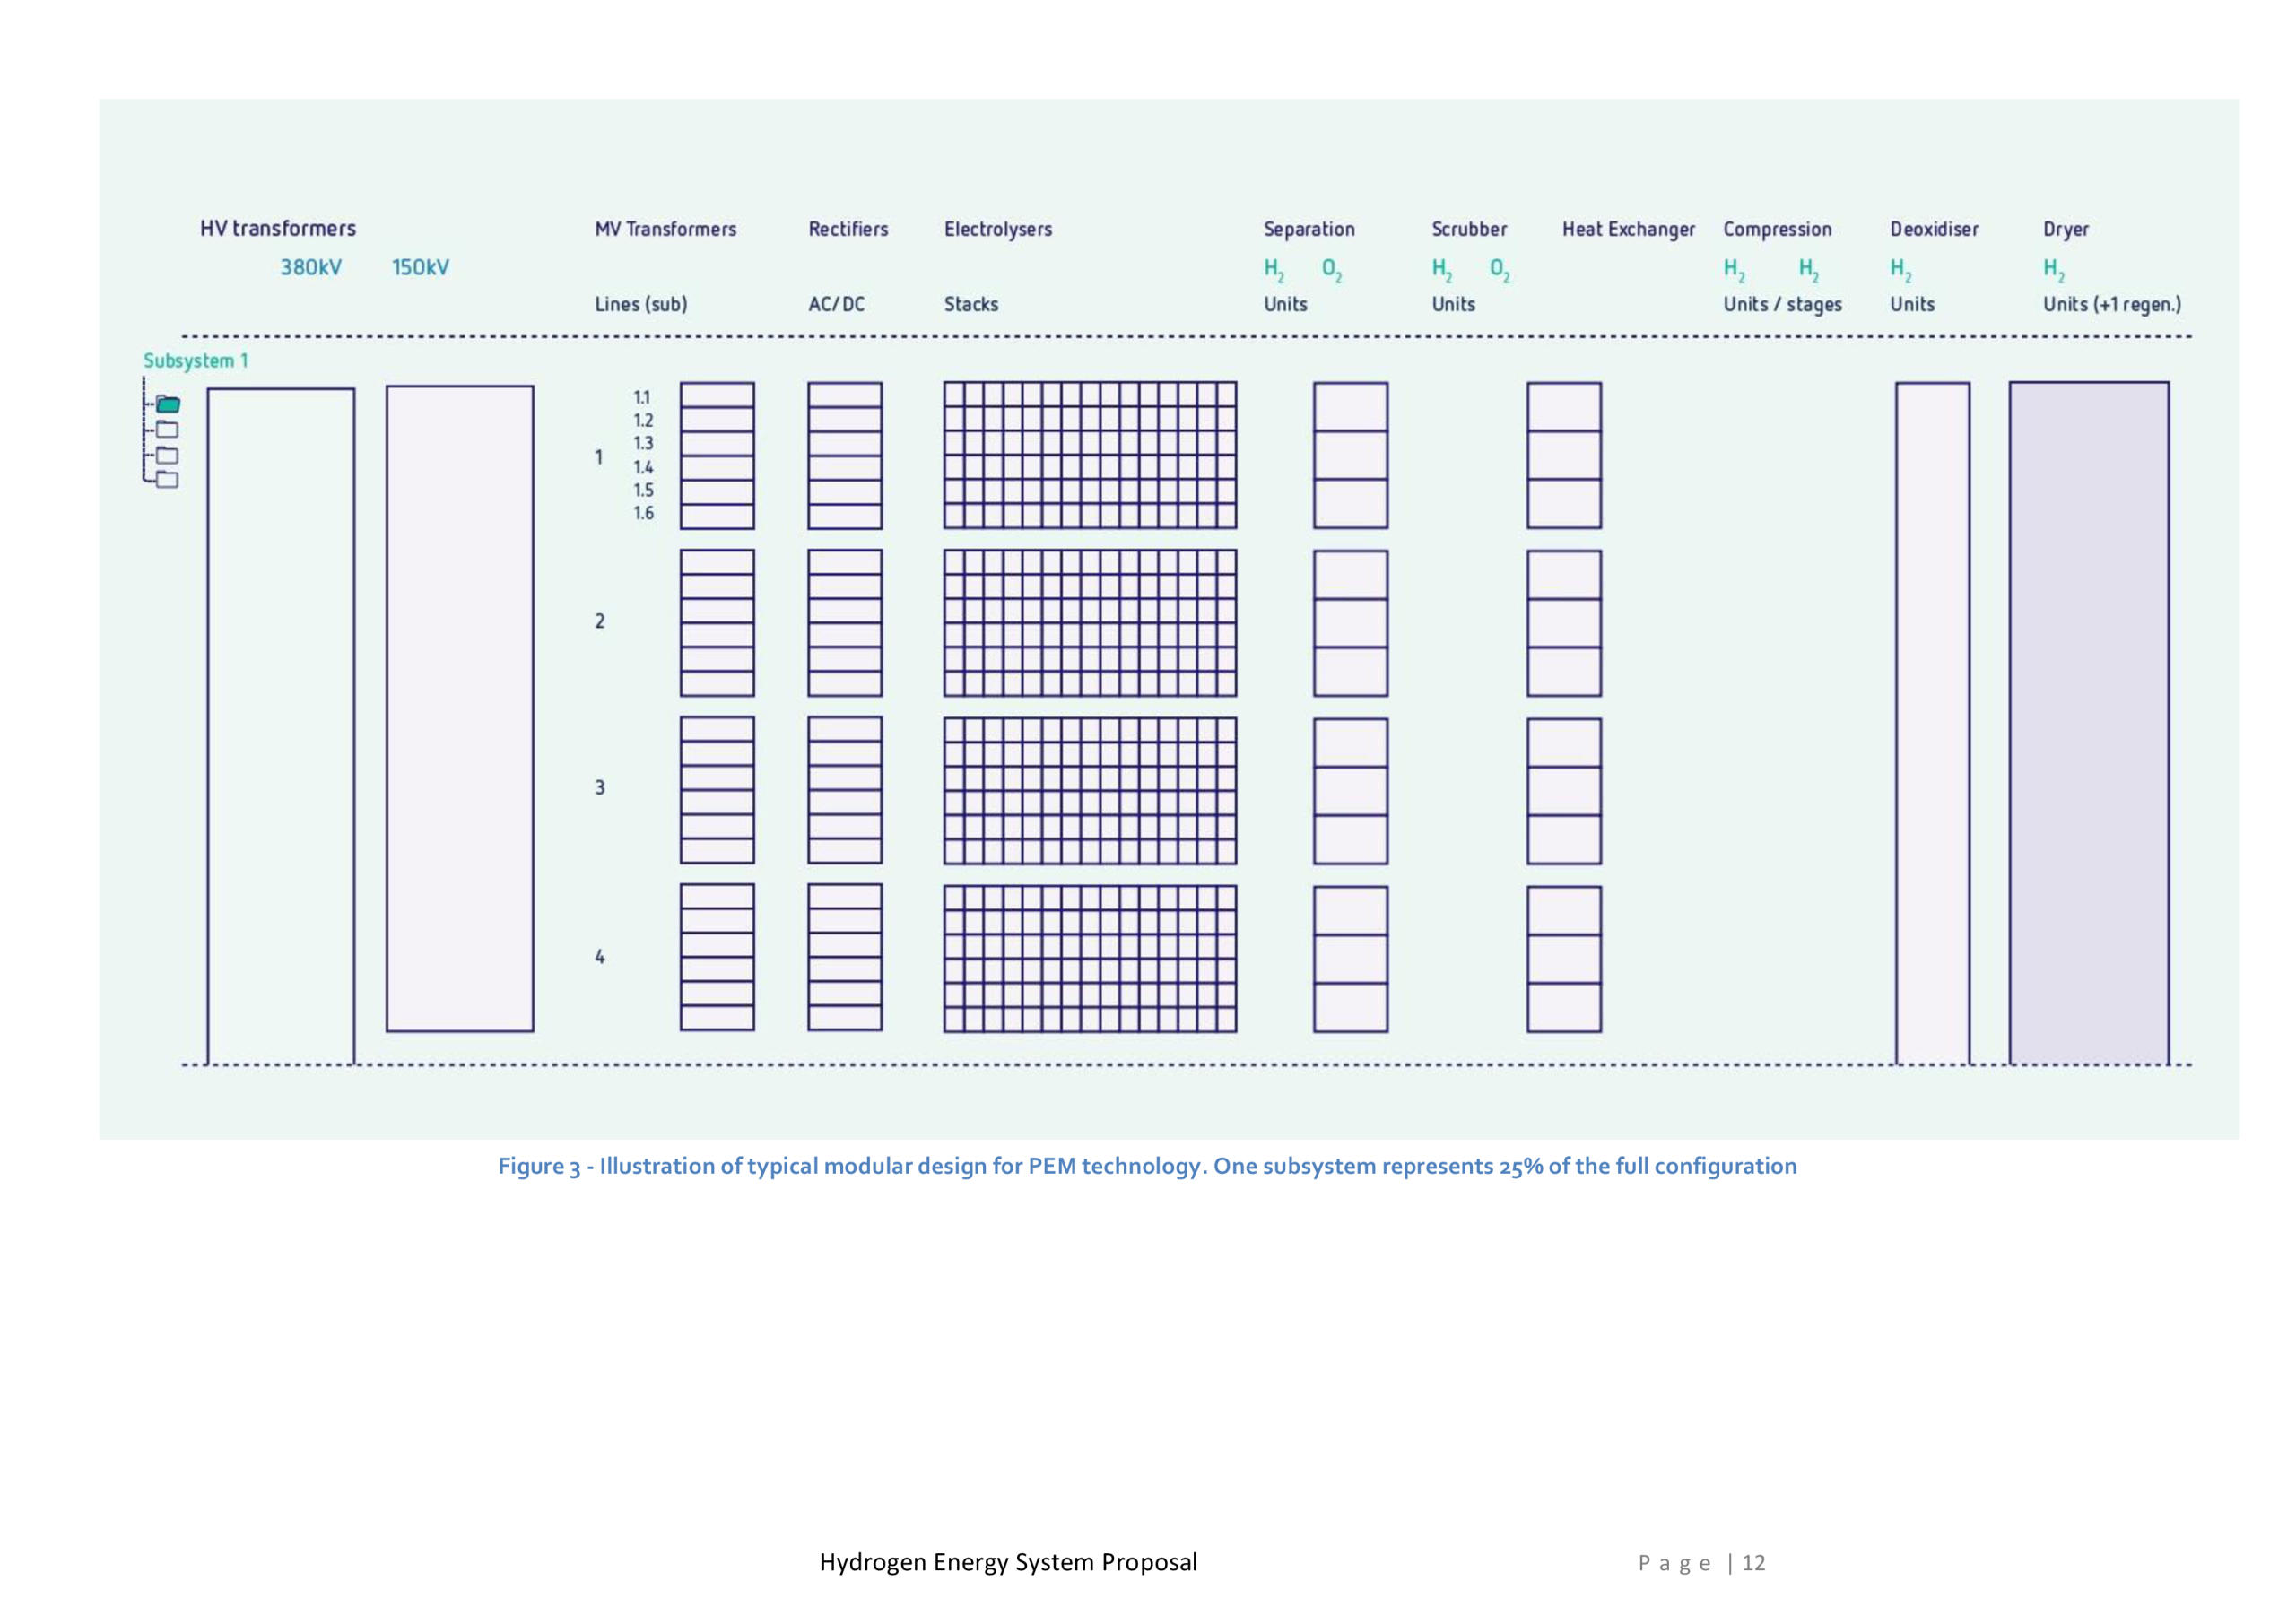Click the bottom folder icon in tree
The width and height of the screenshot is (2296, 1624).
168,480
